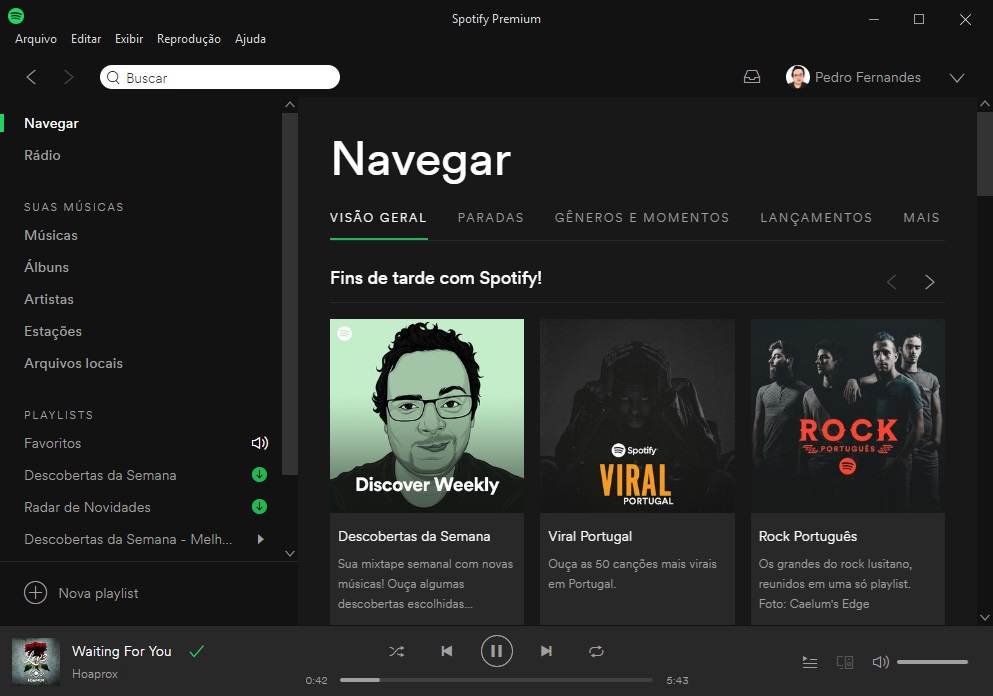The height and width of the screenshot is (696, 993).
Task: Open artist Hoaprox from now playing
Action: (x=95, y=674)
